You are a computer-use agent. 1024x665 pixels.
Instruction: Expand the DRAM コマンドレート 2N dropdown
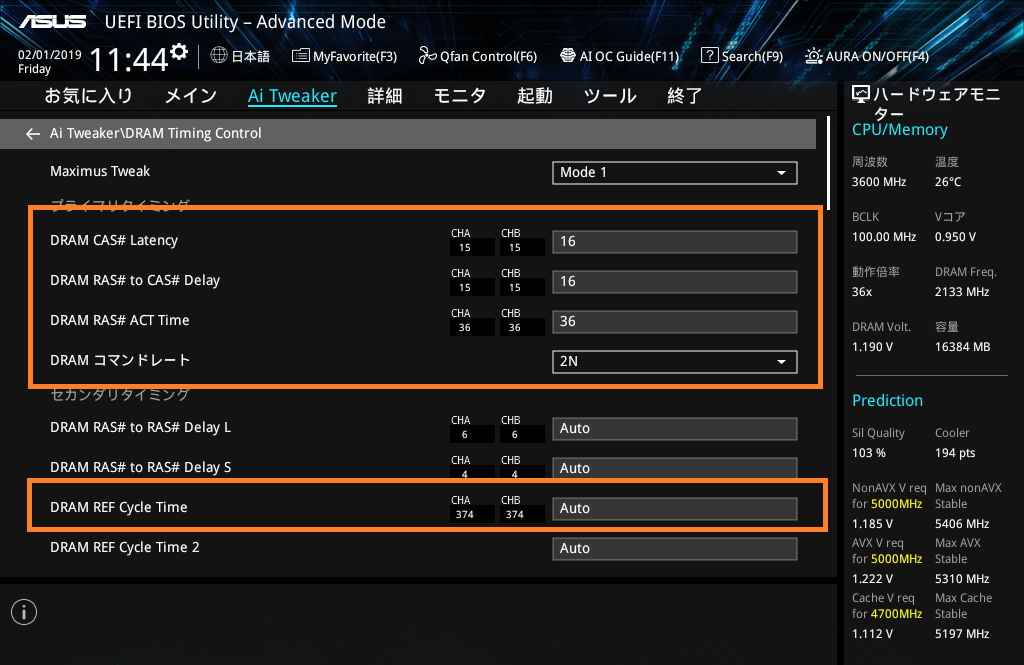675,361
